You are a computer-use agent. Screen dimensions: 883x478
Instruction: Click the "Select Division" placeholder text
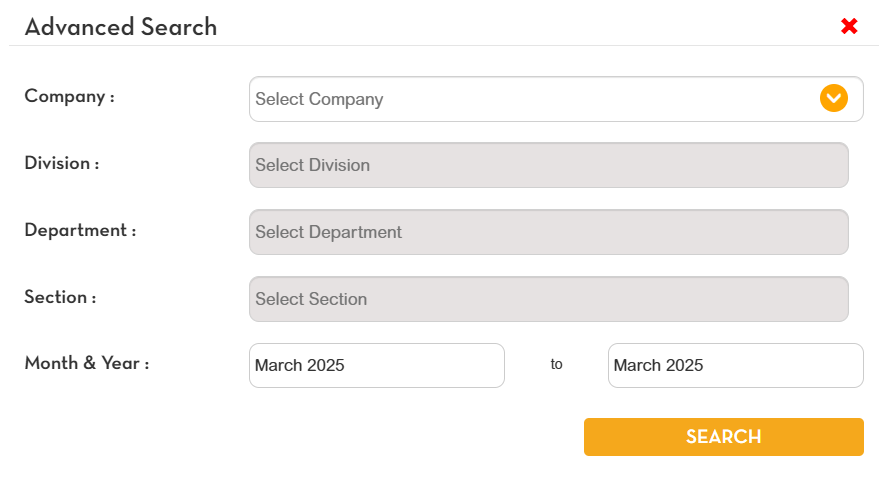(x=312, y=165)
